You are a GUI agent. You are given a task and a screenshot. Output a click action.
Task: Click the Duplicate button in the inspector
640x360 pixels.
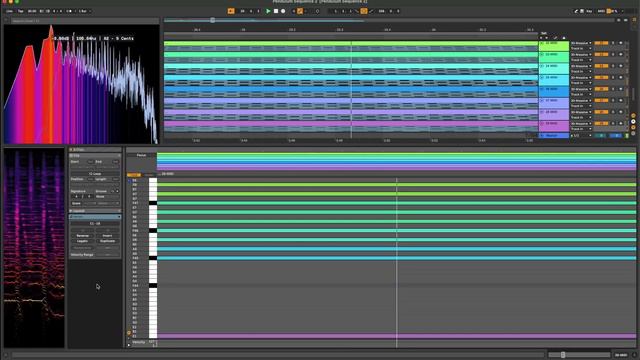[107, 241]
